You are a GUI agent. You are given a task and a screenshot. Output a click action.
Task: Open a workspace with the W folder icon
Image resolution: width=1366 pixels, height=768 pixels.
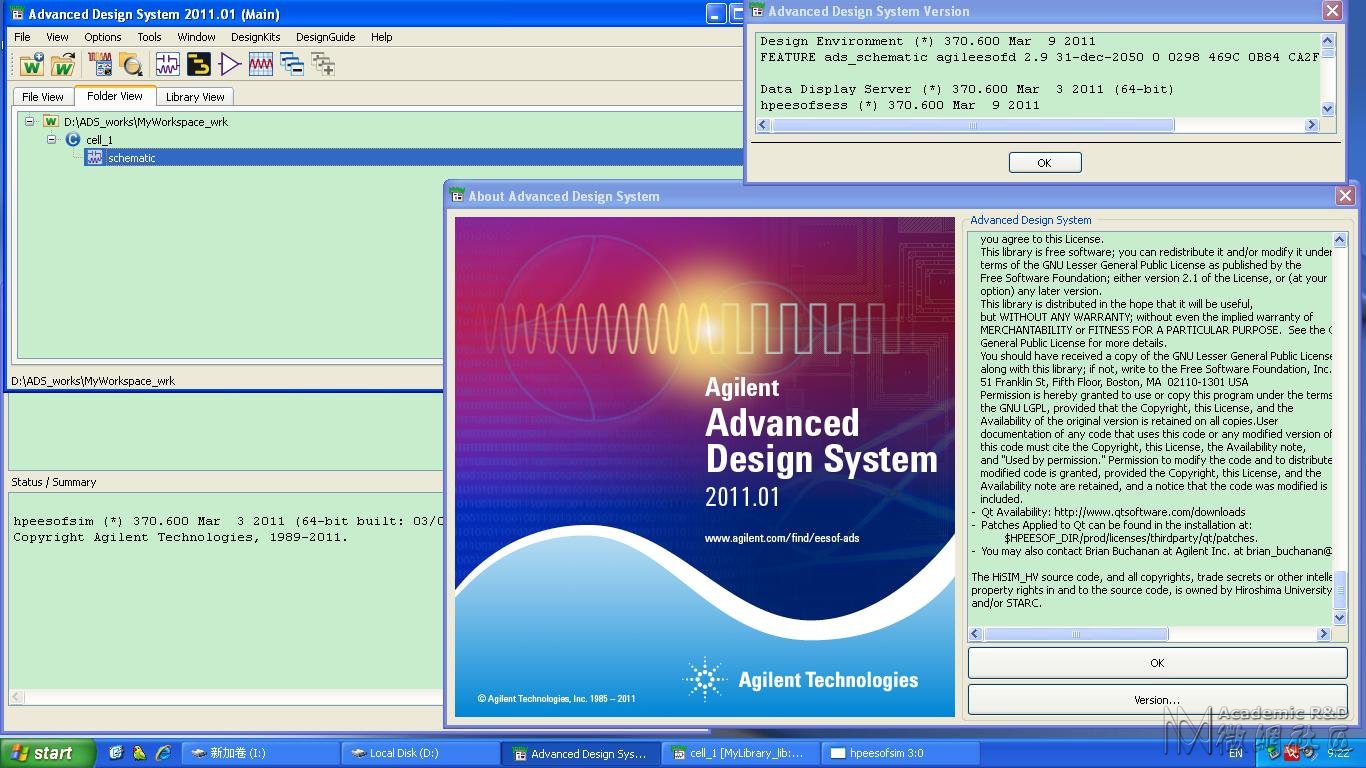63,65
